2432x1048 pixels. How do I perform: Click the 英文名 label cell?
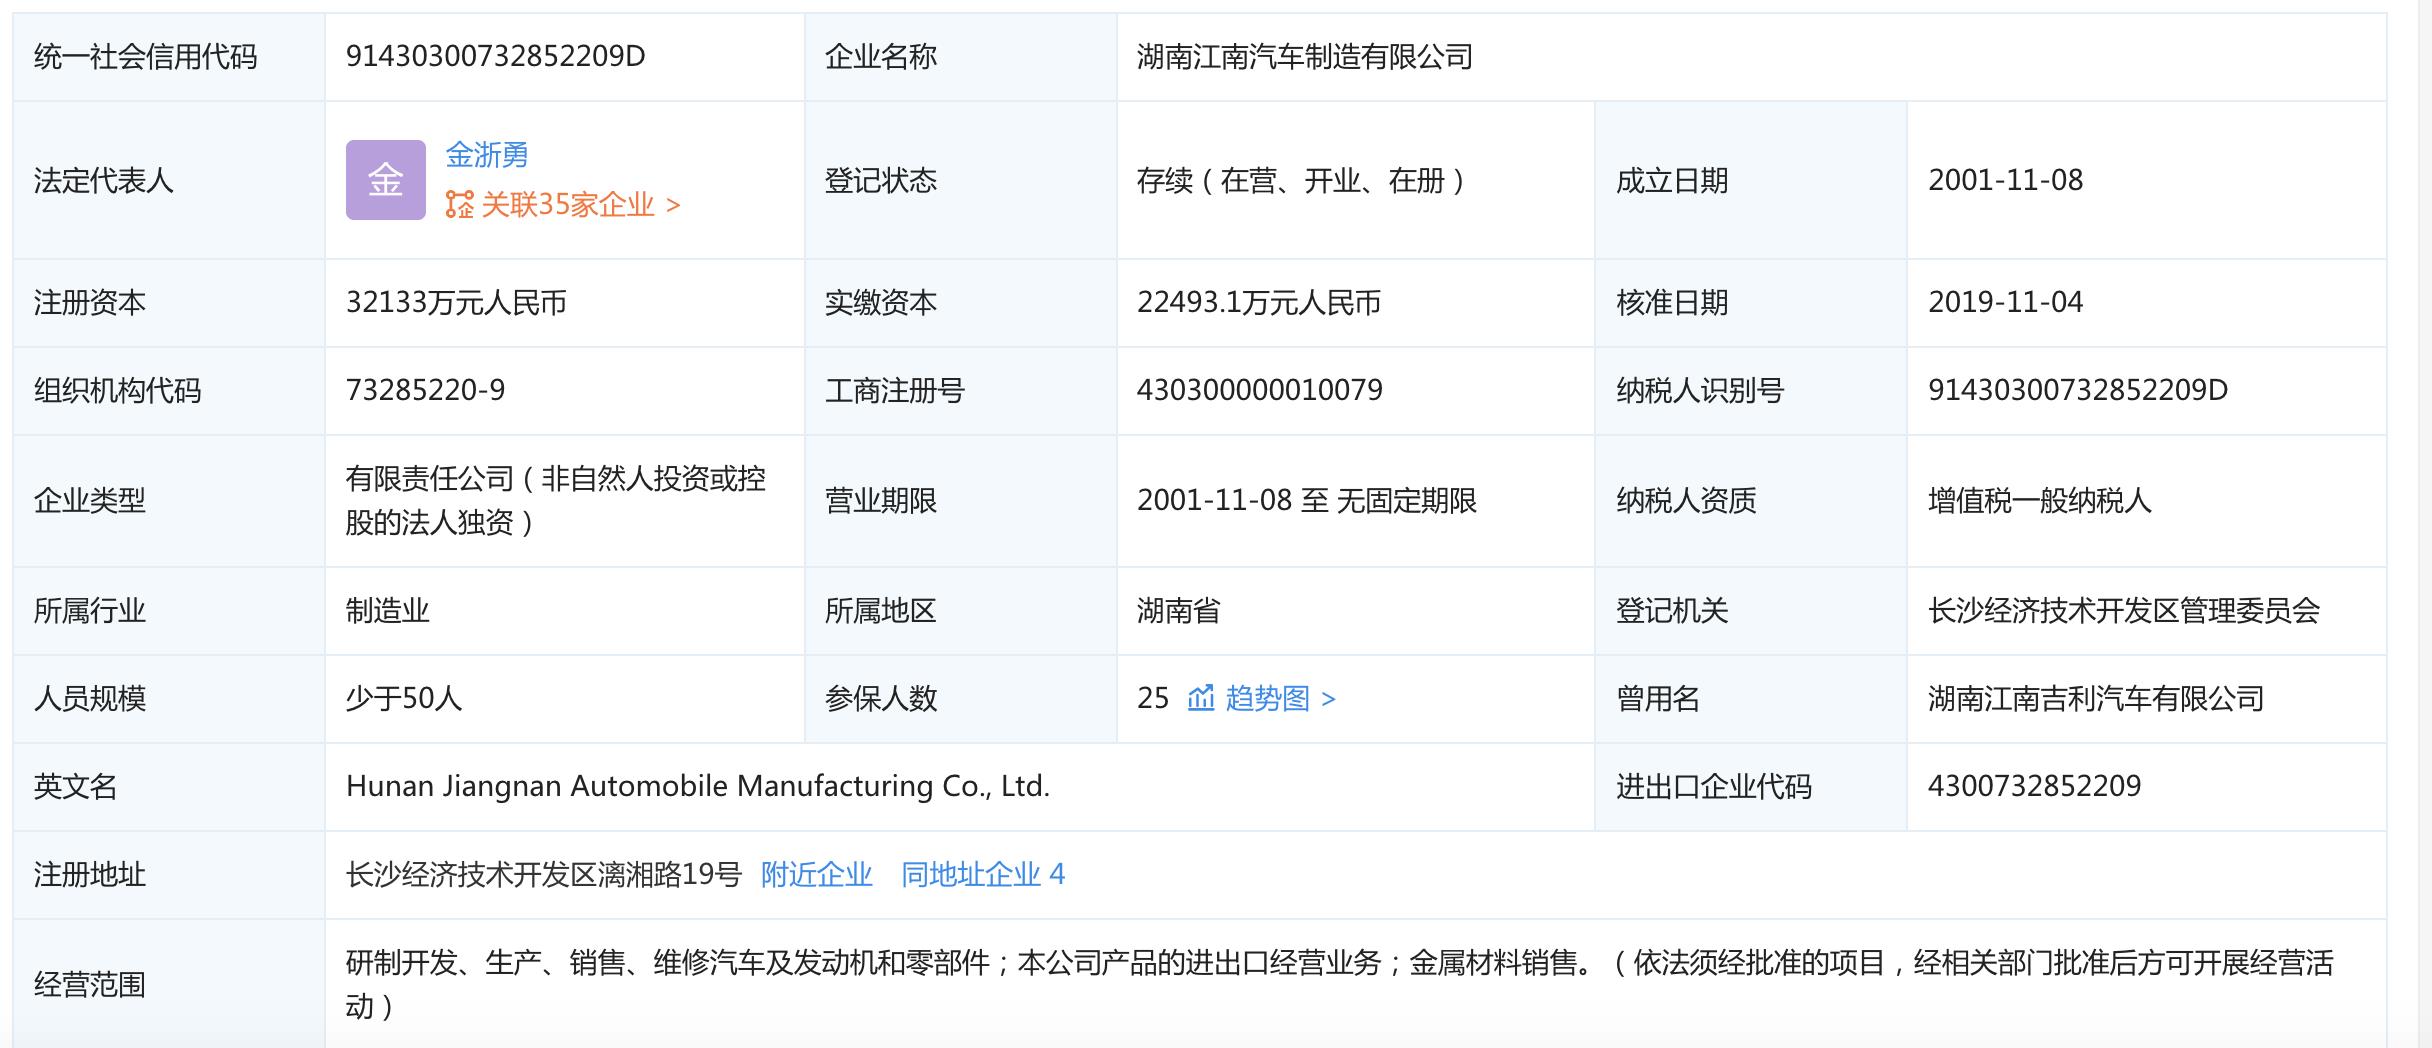click(x=169, y=787)
